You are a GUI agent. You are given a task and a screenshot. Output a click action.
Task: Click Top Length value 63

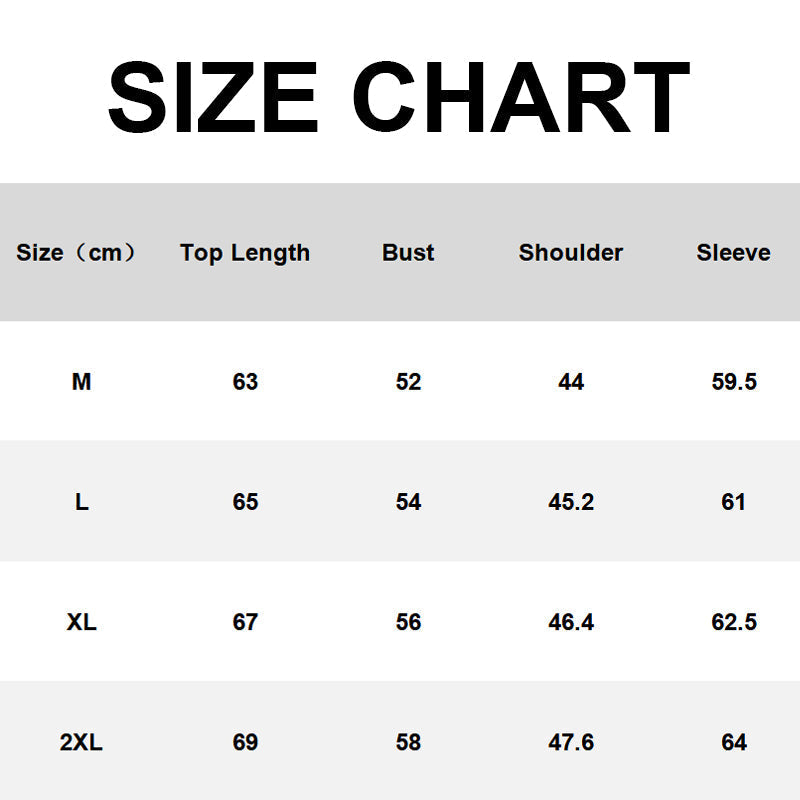(245, 382)
